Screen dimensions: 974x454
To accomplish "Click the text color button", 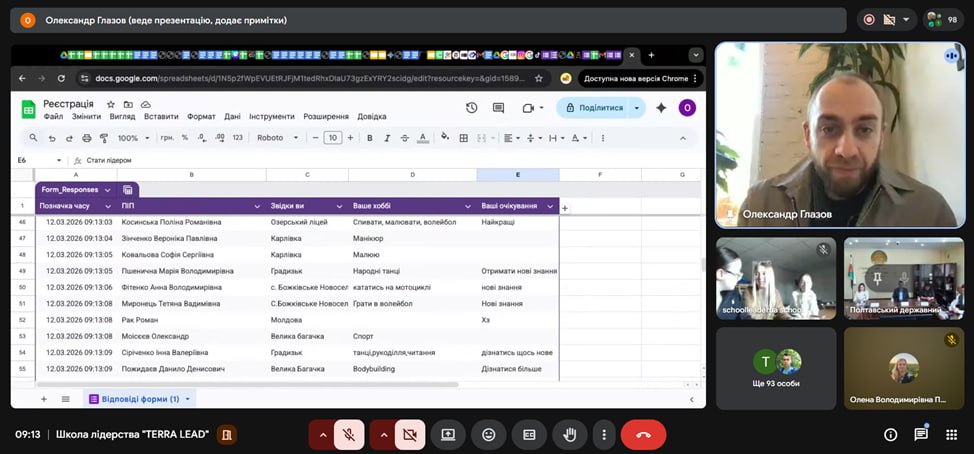I will pos(421,138).
